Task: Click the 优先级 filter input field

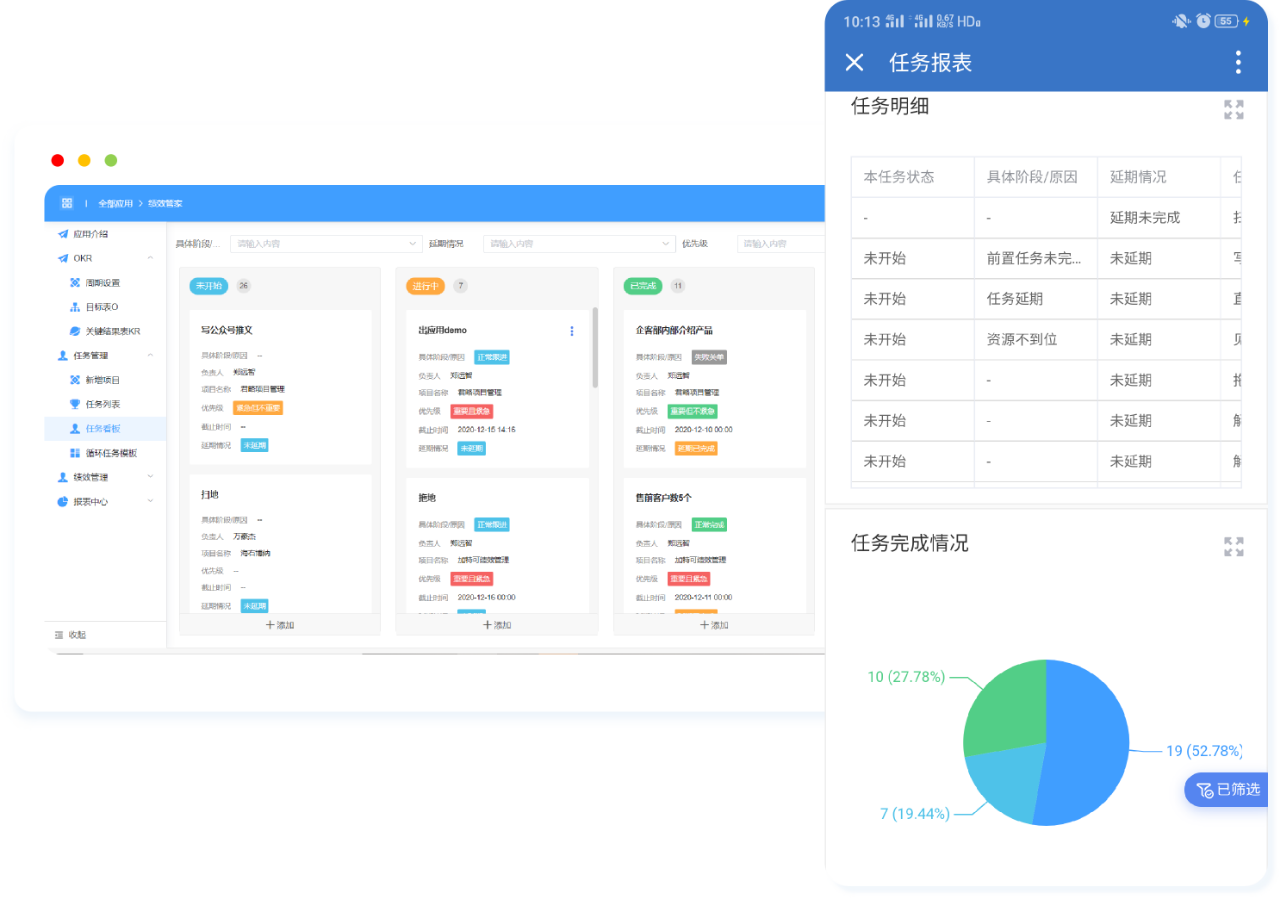Action: point(781,243)
